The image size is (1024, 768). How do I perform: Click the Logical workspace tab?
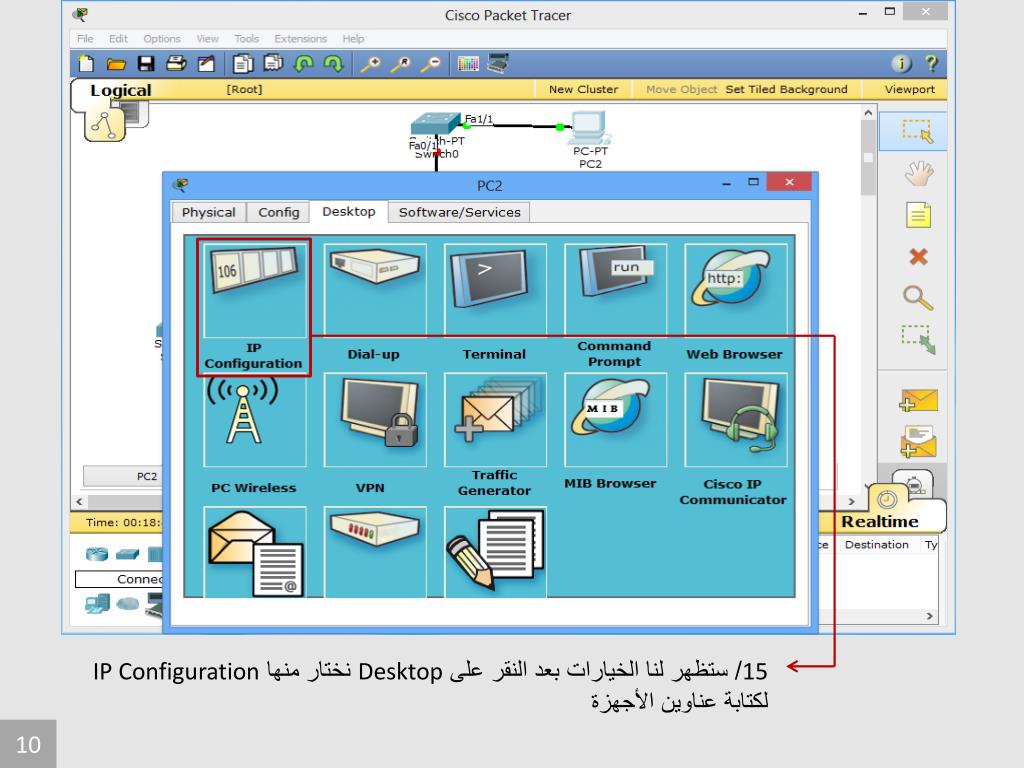(x=121, y=90)
